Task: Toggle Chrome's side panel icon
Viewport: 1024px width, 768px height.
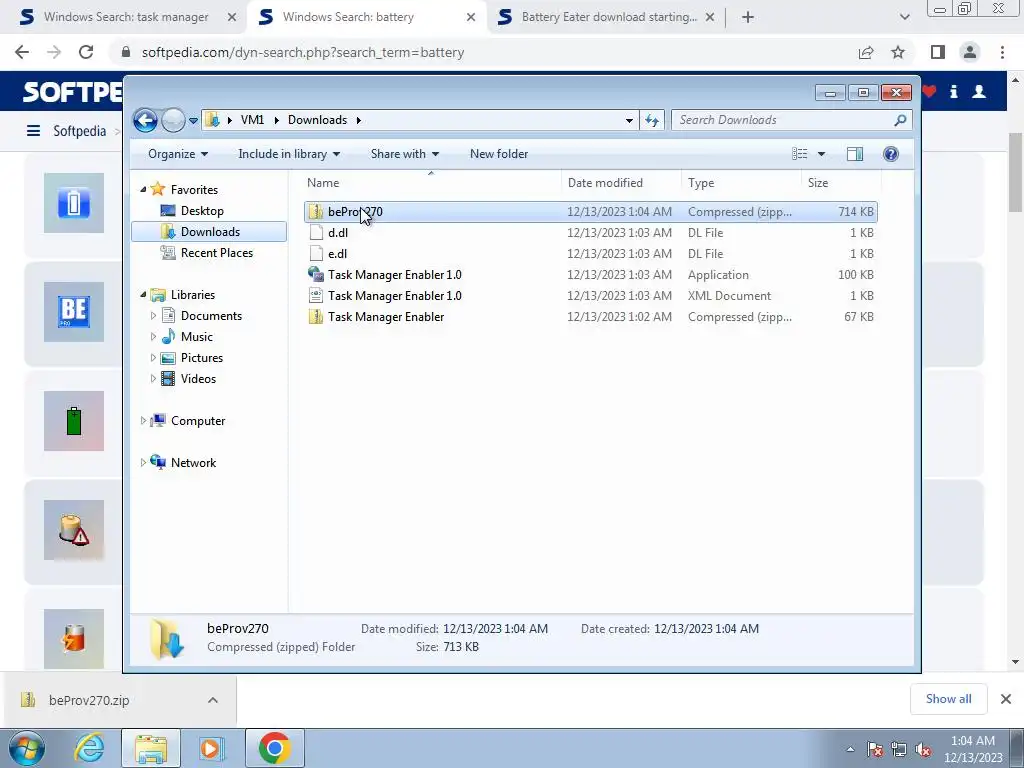Action: click(938, 52)
